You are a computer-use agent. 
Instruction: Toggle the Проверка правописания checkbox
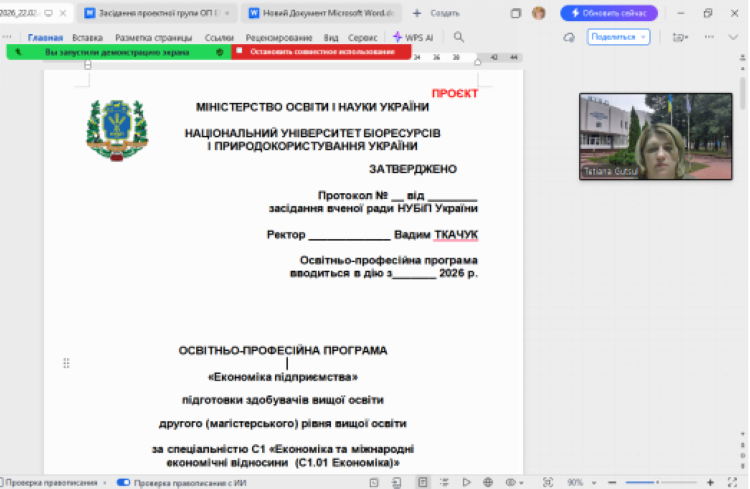[x=2, y=482]
